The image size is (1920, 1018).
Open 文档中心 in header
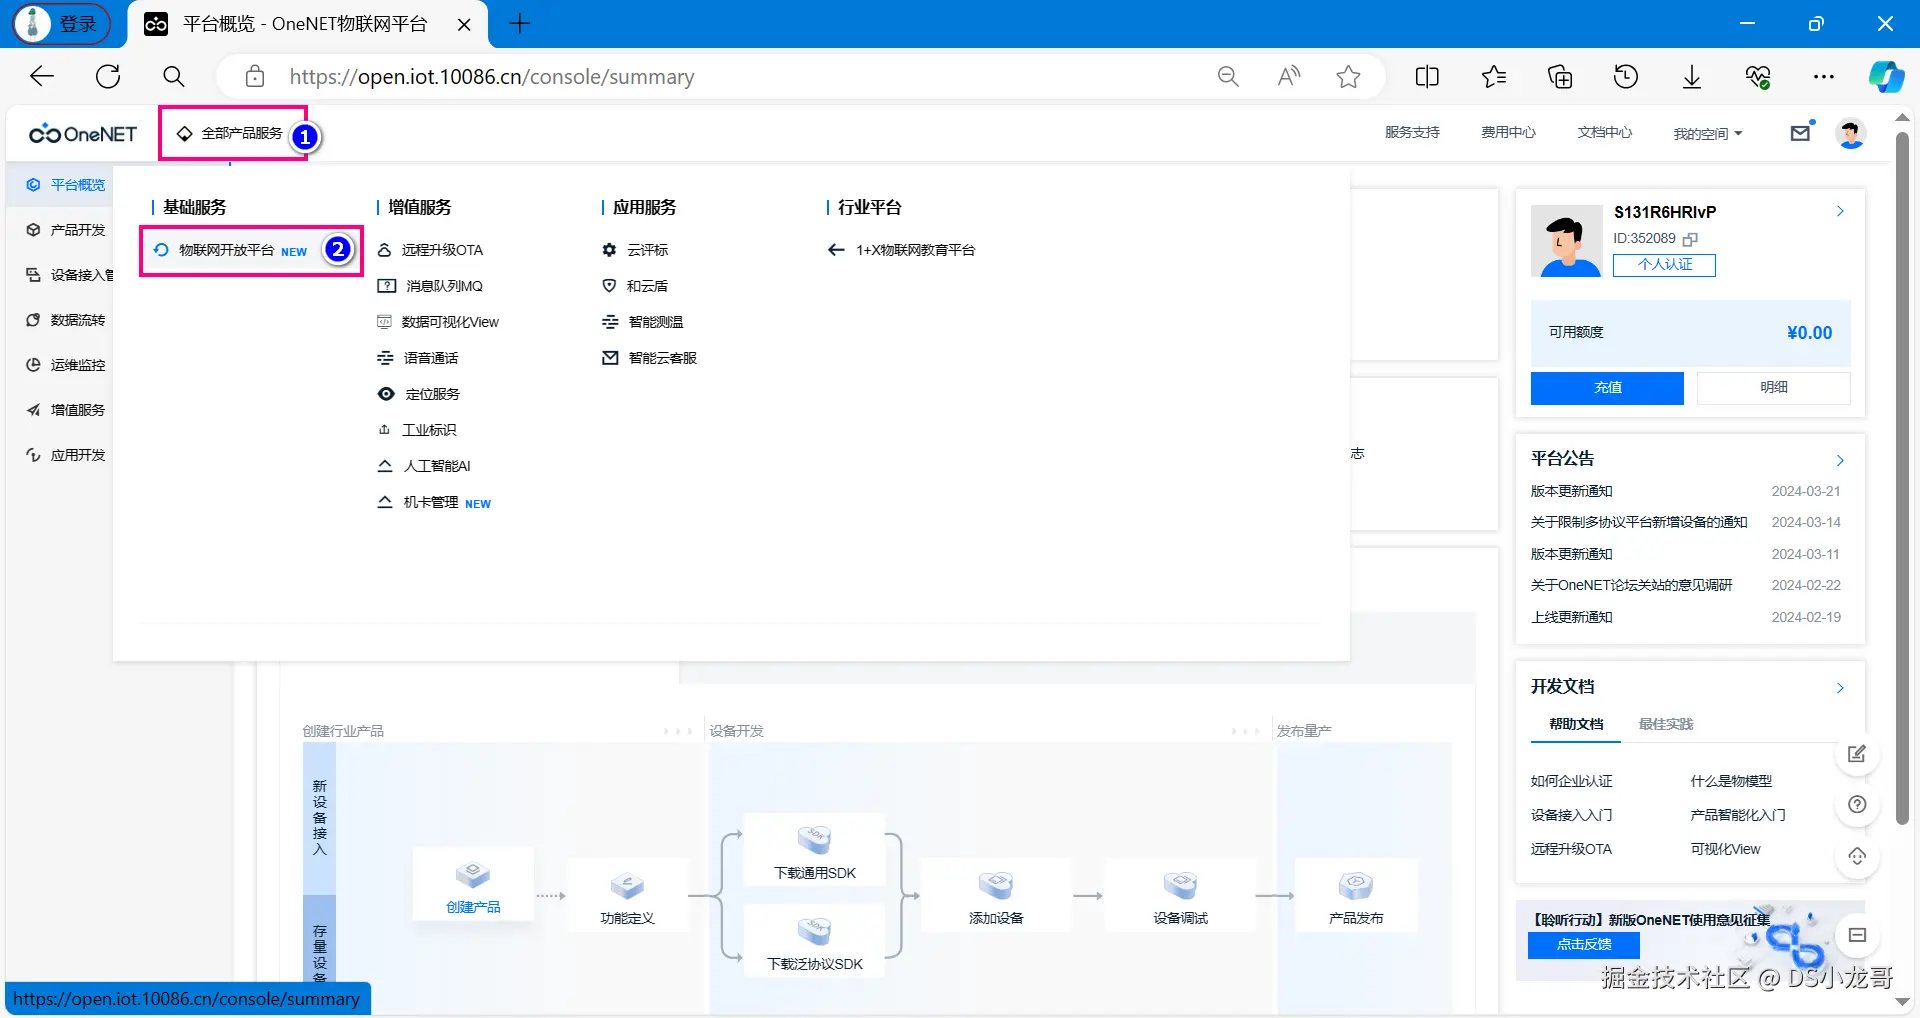(1604, 132)
